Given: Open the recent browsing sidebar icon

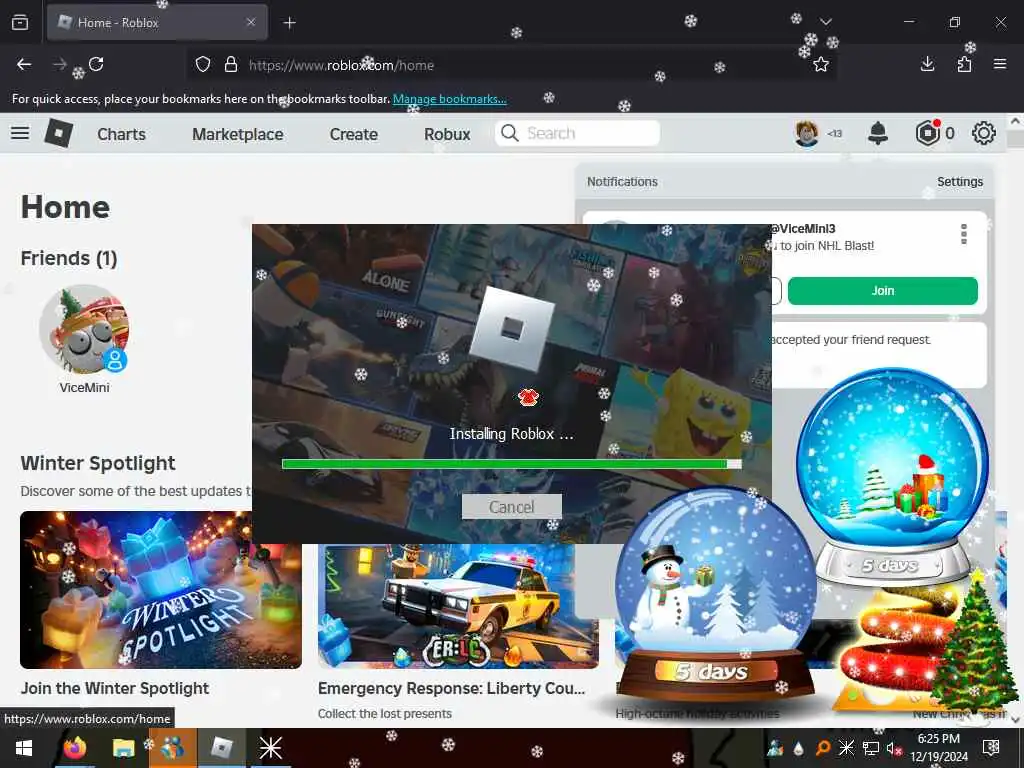Looking at the screenshot, I should 20,22.
